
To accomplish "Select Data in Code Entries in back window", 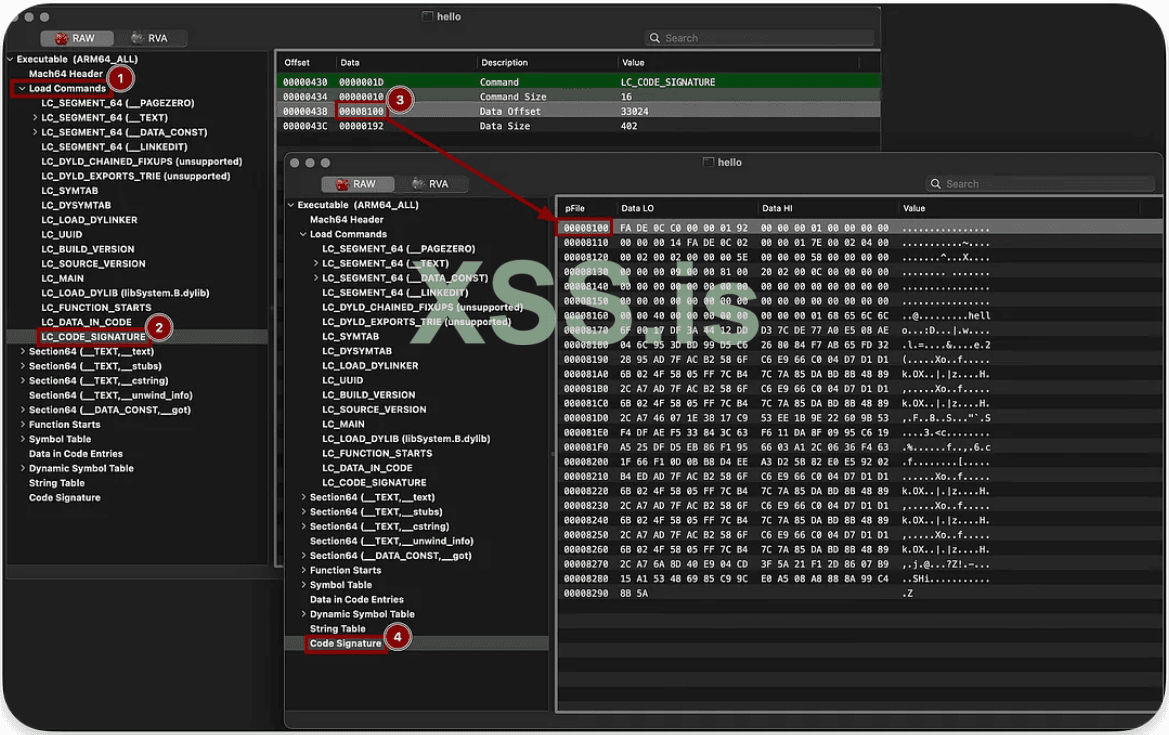I will tap(75, 454).
